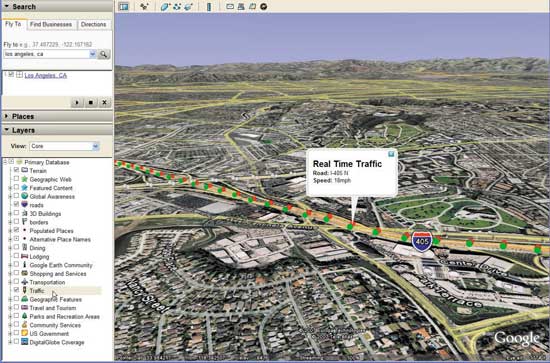
Task: Check the Lodging layer checkbox
Action: (x=16, y=256)
